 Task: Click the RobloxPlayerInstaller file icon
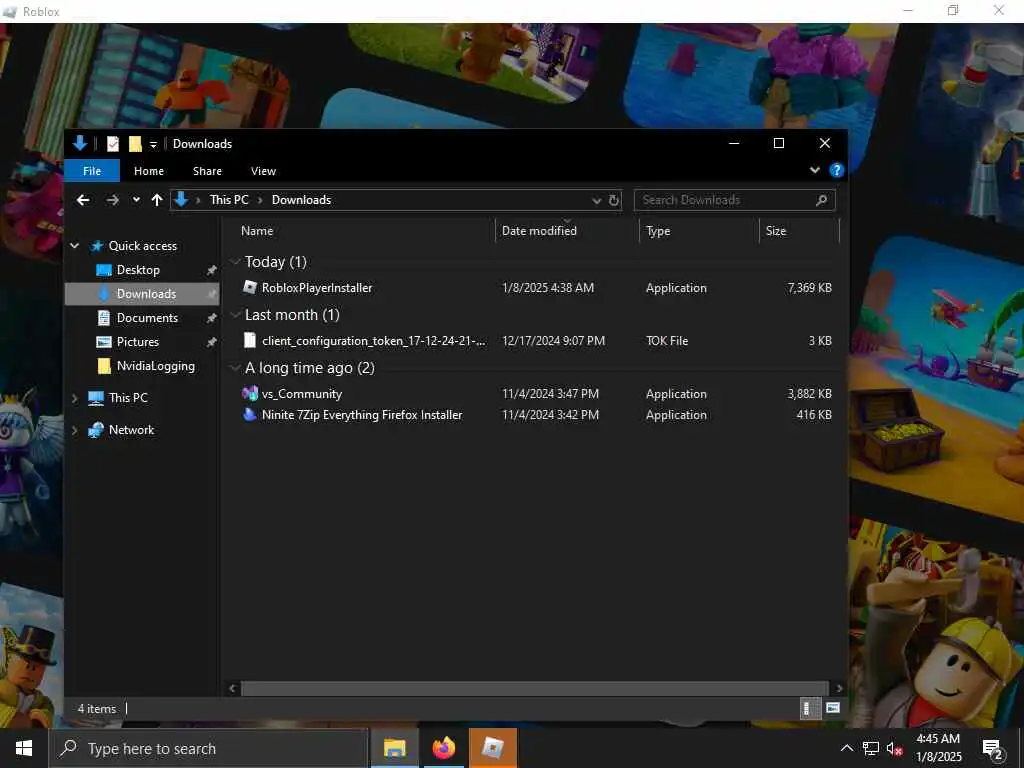[x=249, y=287]
